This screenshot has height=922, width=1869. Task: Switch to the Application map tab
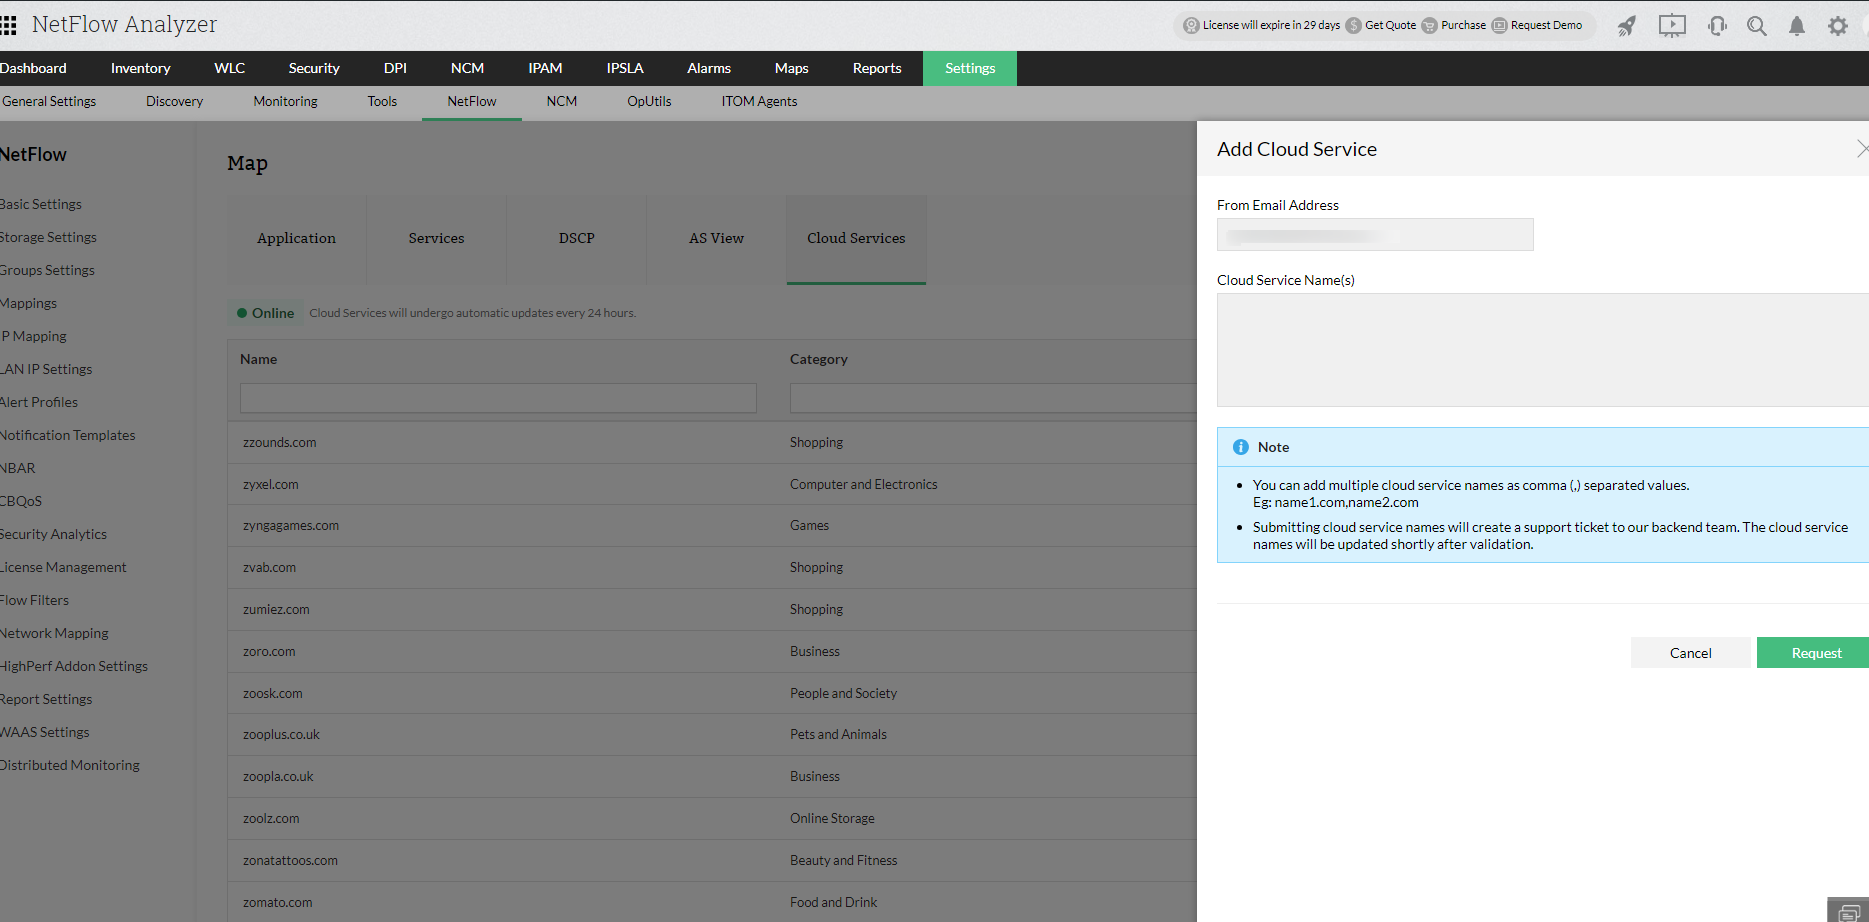point(296,239)
